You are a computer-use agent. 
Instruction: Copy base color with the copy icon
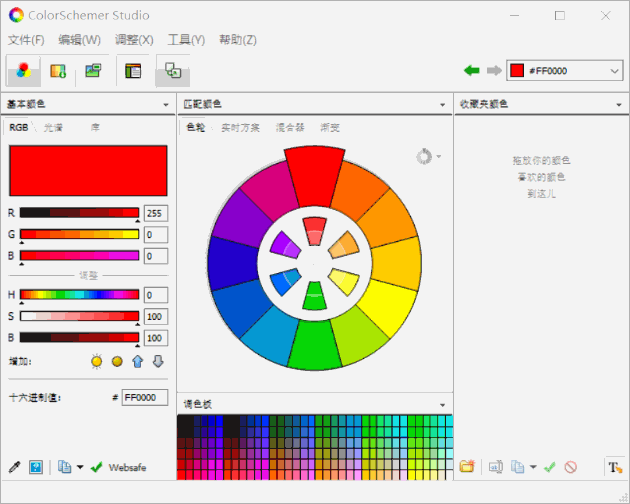65,467
